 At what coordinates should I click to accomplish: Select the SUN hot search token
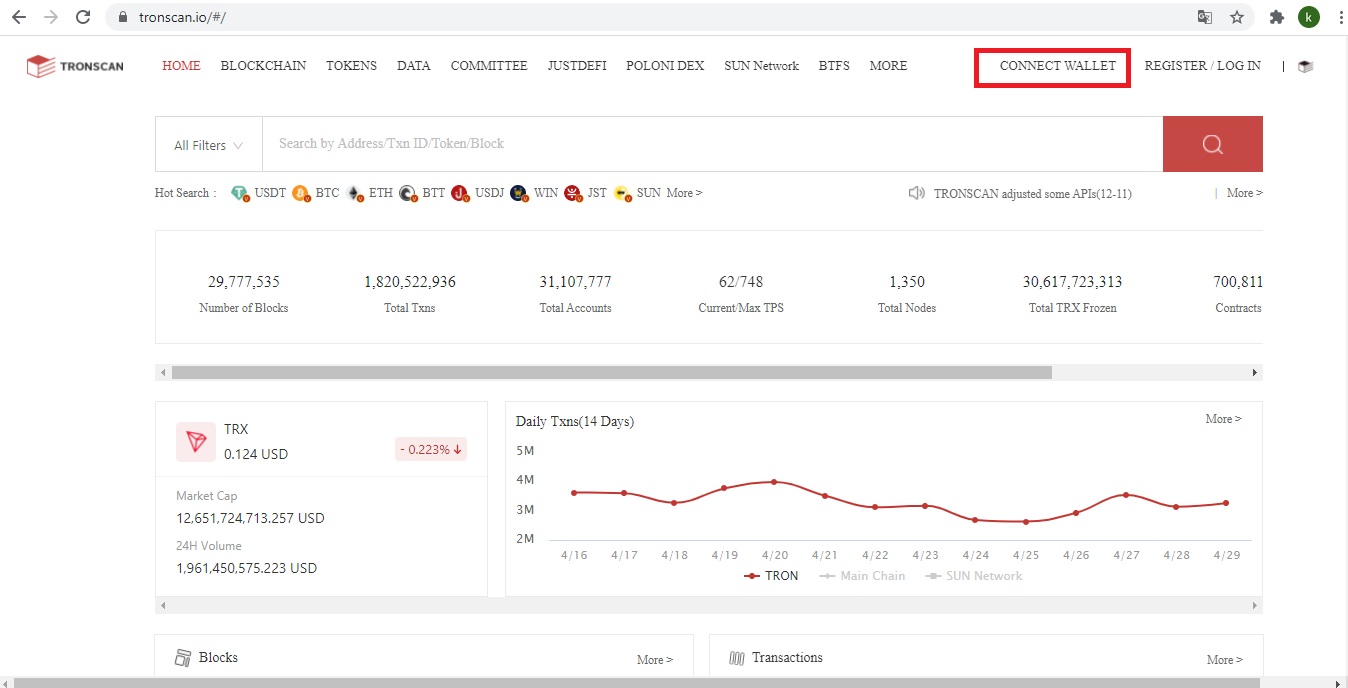click(637, 193)
